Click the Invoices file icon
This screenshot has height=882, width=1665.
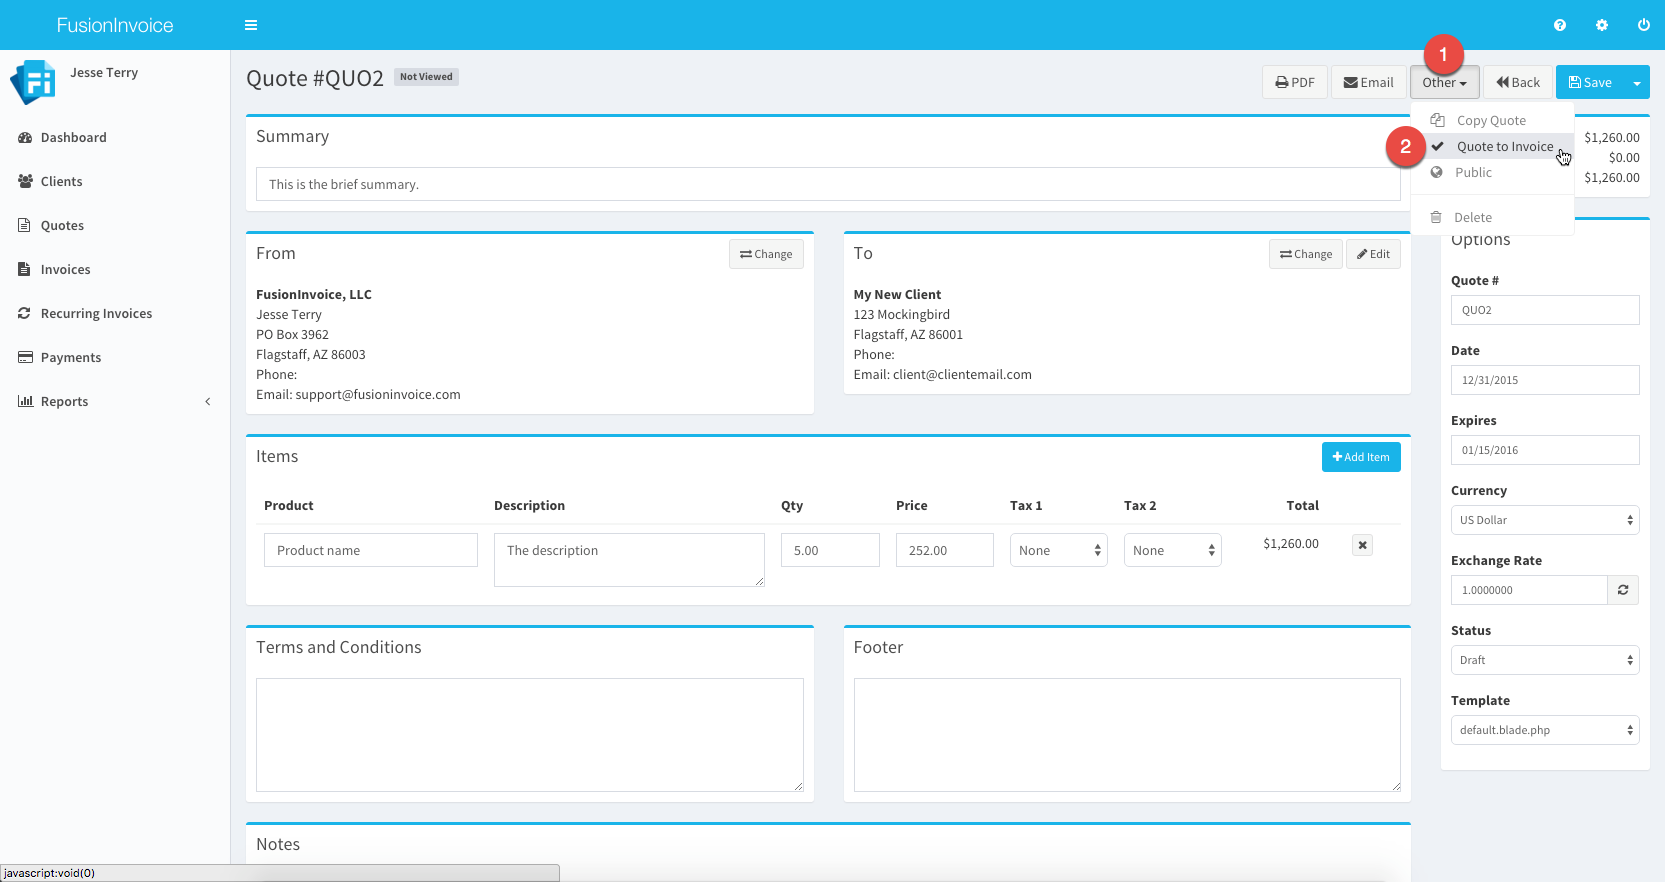(x=24, y=269)
